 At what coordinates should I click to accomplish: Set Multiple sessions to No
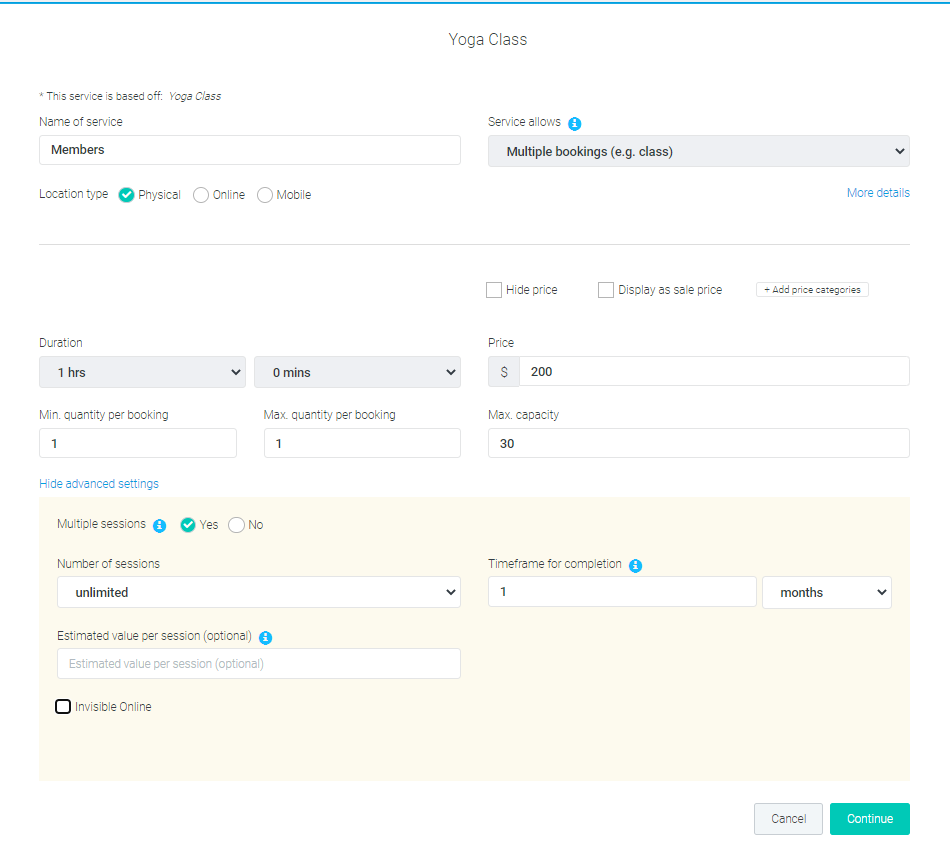pyautogui.click(x=236, y=524)
